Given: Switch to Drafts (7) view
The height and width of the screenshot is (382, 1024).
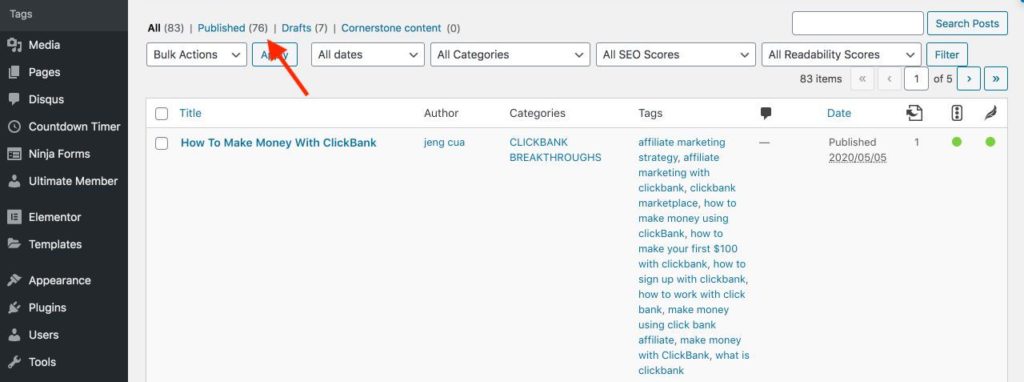Looking at the screenshot, I should [304, 28].
